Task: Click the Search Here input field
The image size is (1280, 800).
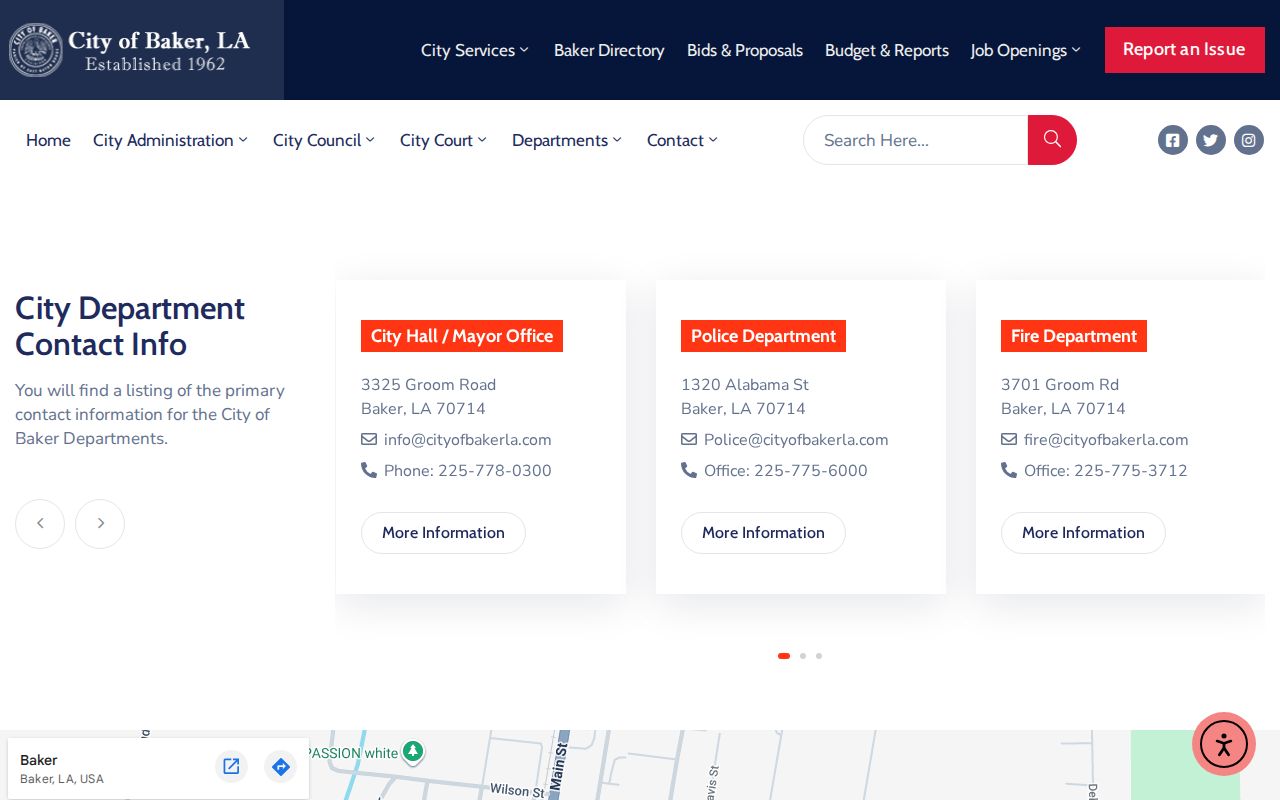Action: (916, 140)
